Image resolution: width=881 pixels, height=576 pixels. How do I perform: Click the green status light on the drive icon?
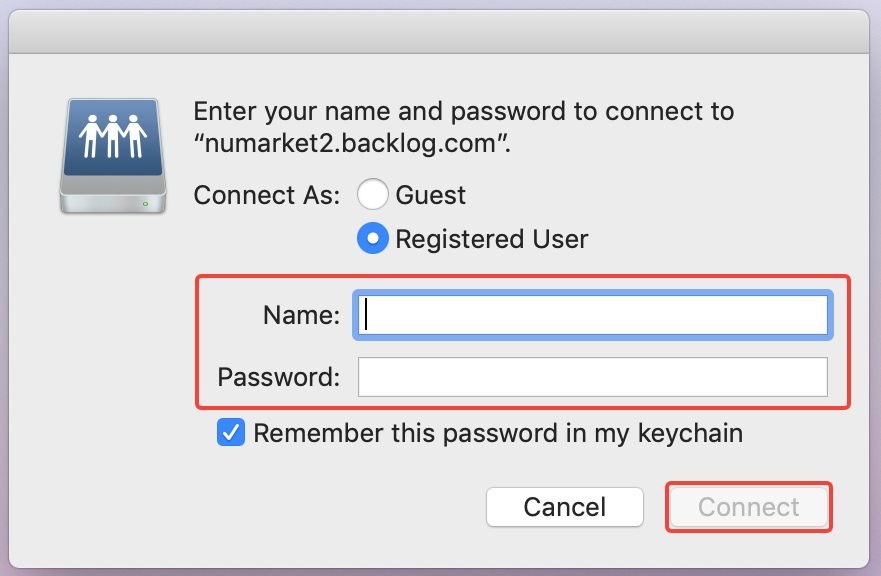point(146,204)
